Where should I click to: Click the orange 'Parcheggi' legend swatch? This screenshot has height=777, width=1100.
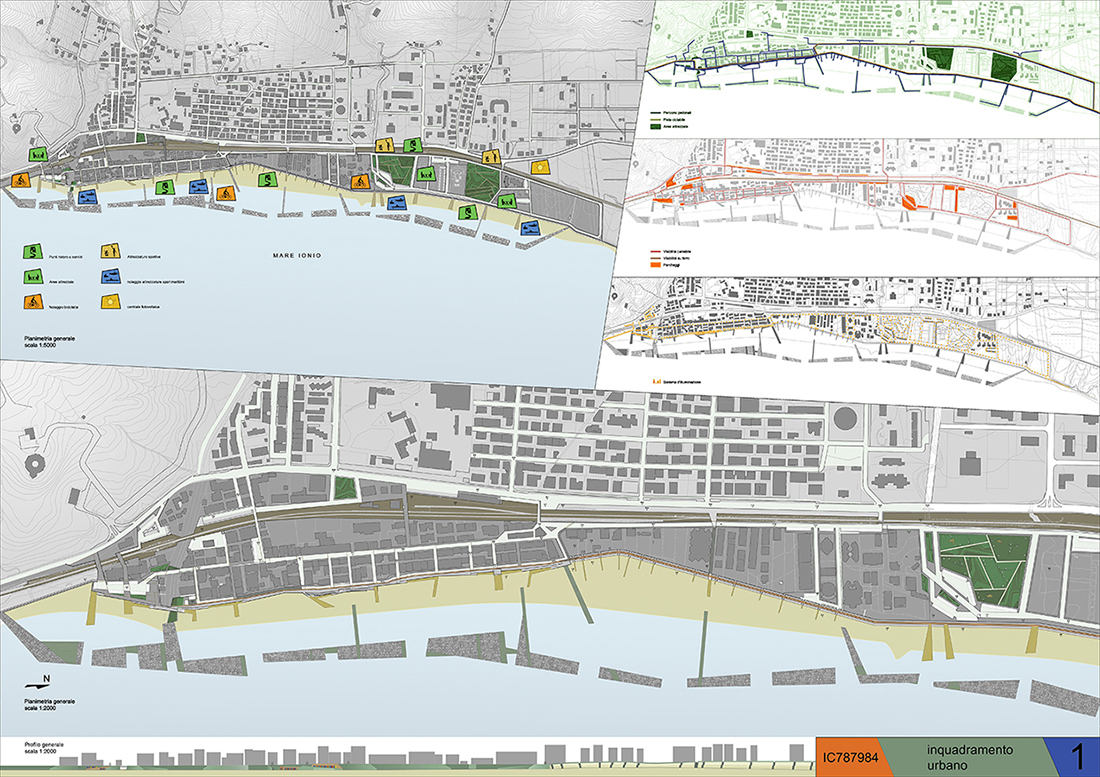[657, 265]
